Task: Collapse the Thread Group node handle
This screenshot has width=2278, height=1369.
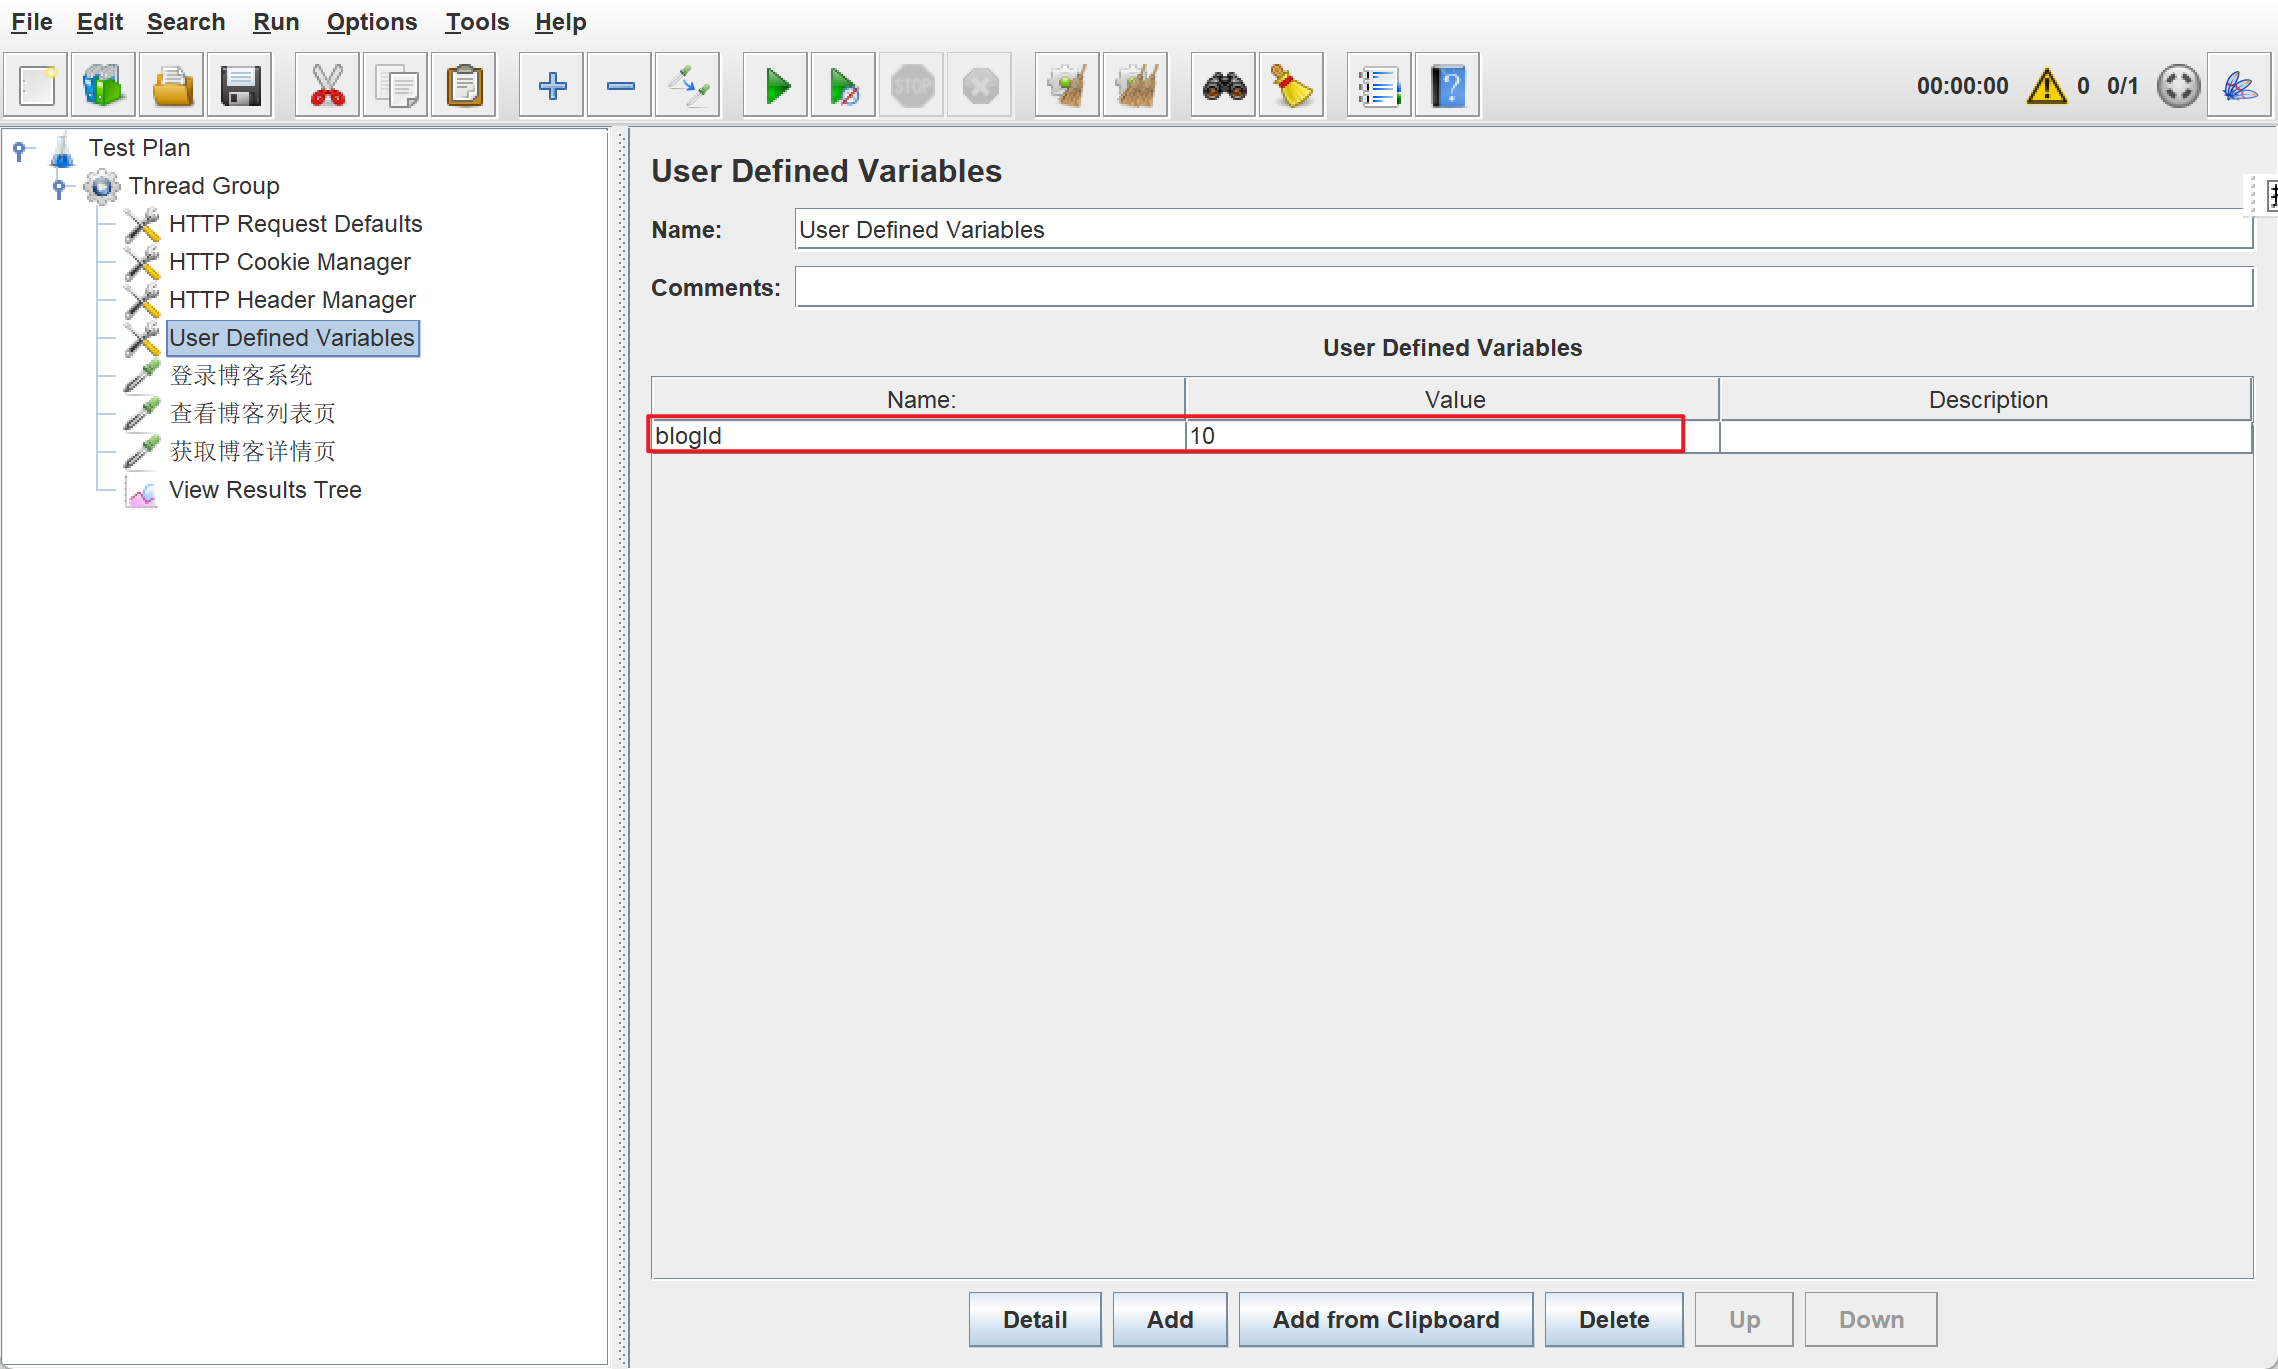Action: (x=59, y=187)
